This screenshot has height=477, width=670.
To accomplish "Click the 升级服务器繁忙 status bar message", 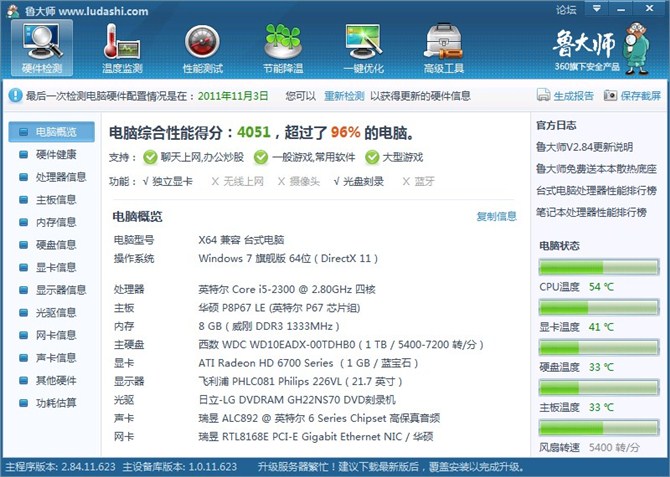I will pyautogui.click(x=391, y=466).
